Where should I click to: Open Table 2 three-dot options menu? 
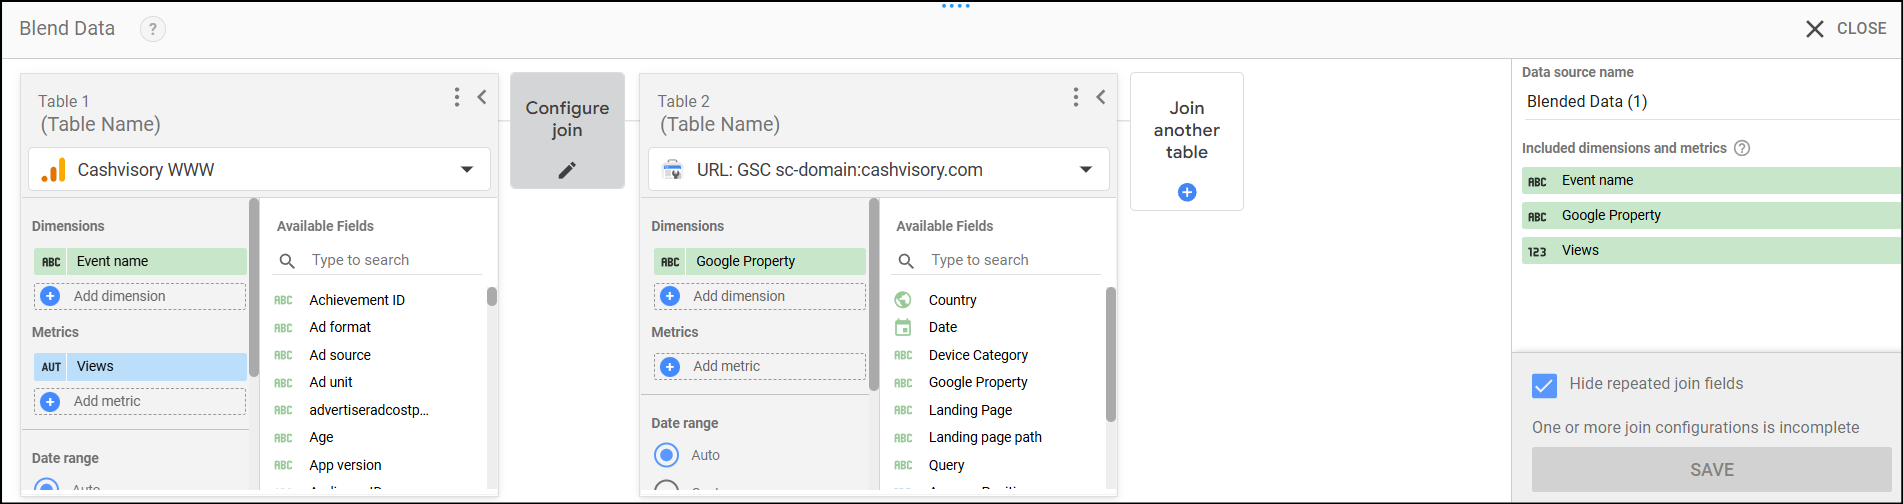point(1076,97)
